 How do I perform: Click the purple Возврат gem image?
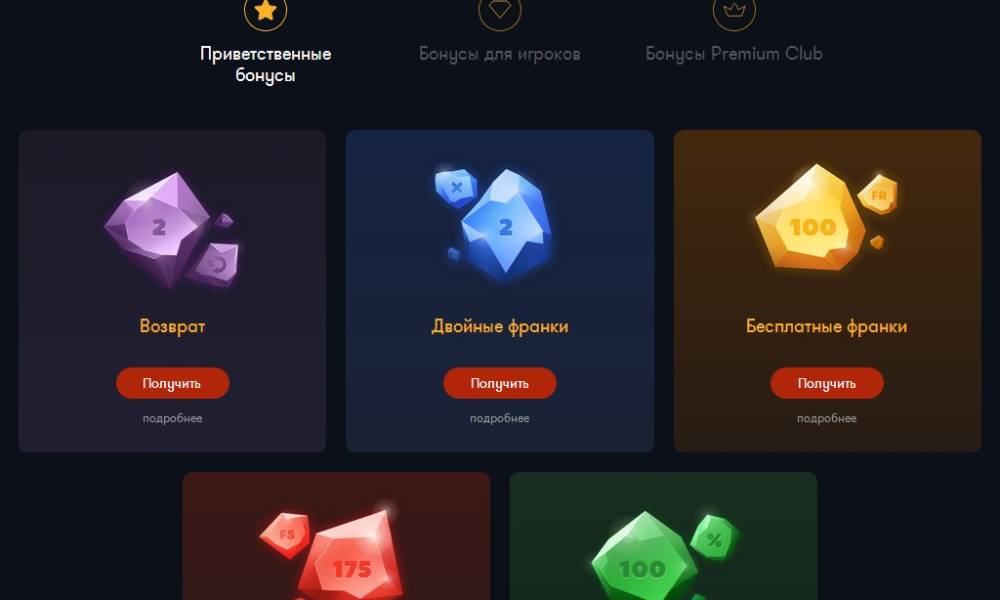click(x=172, y=230)
